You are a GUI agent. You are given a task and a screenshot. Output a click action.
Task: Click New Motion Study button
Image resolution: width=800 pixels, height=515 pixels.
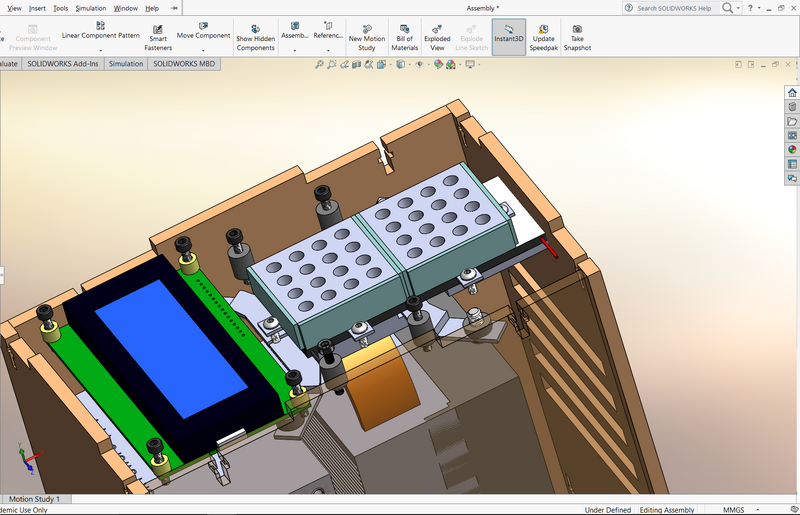(x=367, y=37)
